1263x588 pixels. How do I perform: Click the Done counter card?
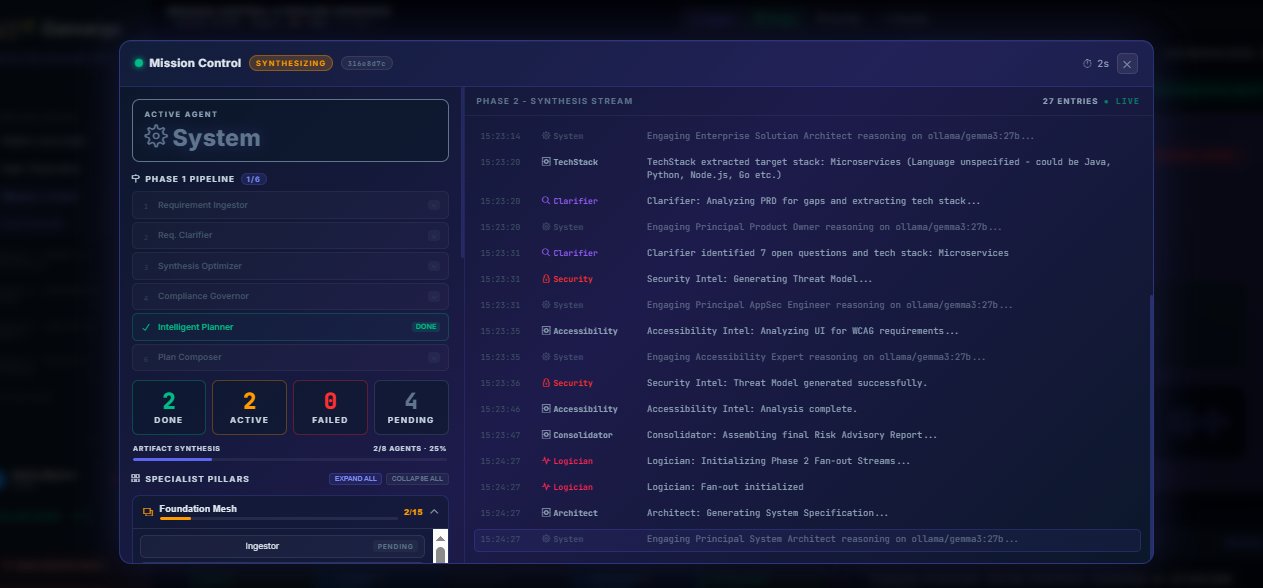point(169,407)
